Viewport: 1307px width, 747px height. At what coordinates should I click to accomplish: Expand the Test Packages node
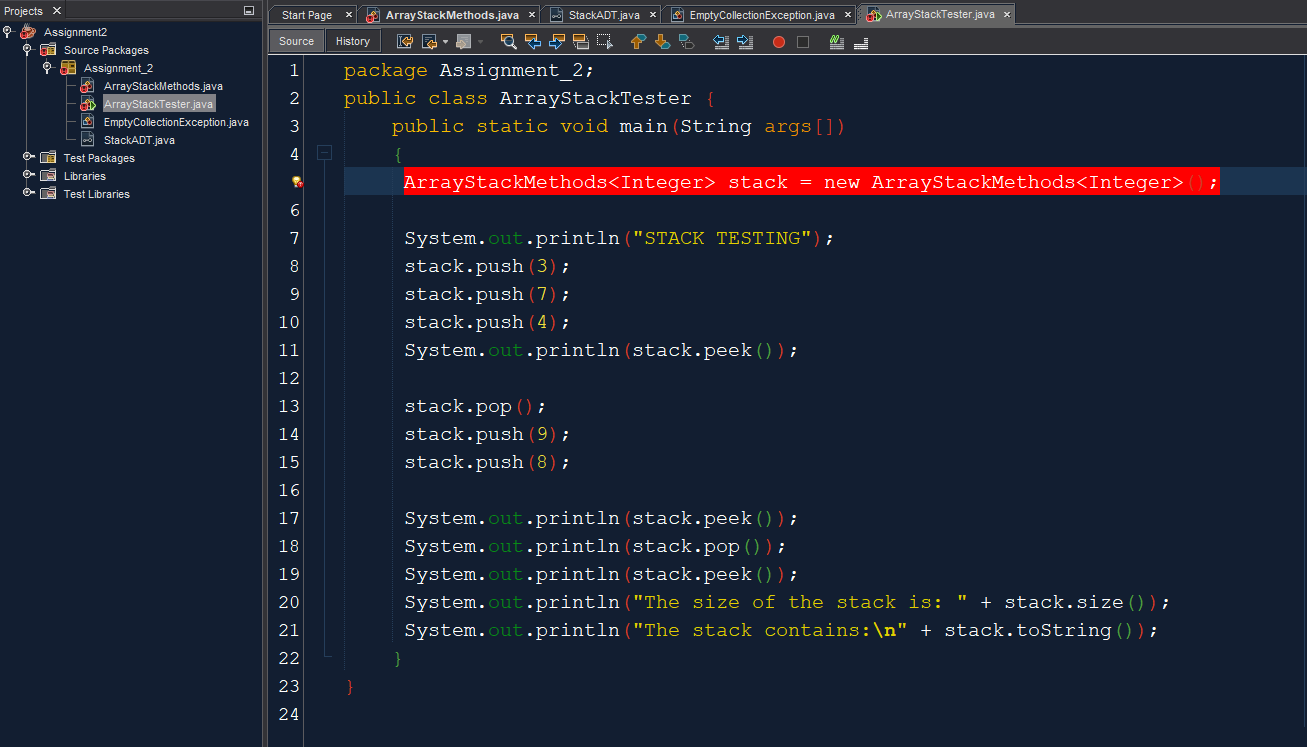point(30,158)
